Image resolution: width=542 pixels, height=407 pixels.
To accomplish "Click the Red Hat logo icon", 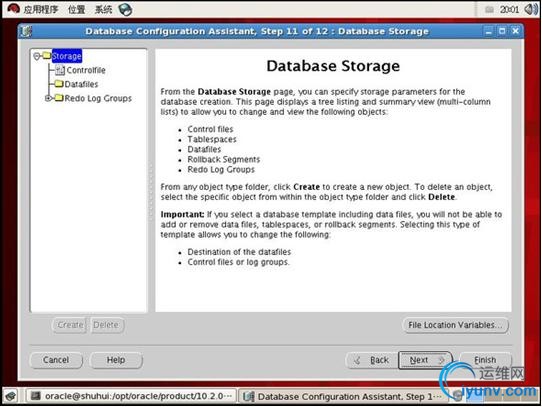I will click(x=13, y=9).
